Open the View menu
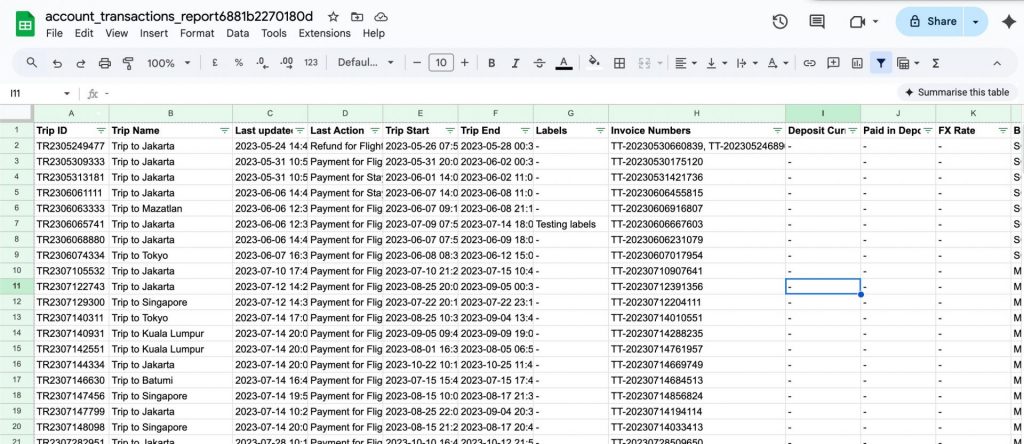Image resolution: width=1024 pixels, height=444 pixels. point(116,33)
